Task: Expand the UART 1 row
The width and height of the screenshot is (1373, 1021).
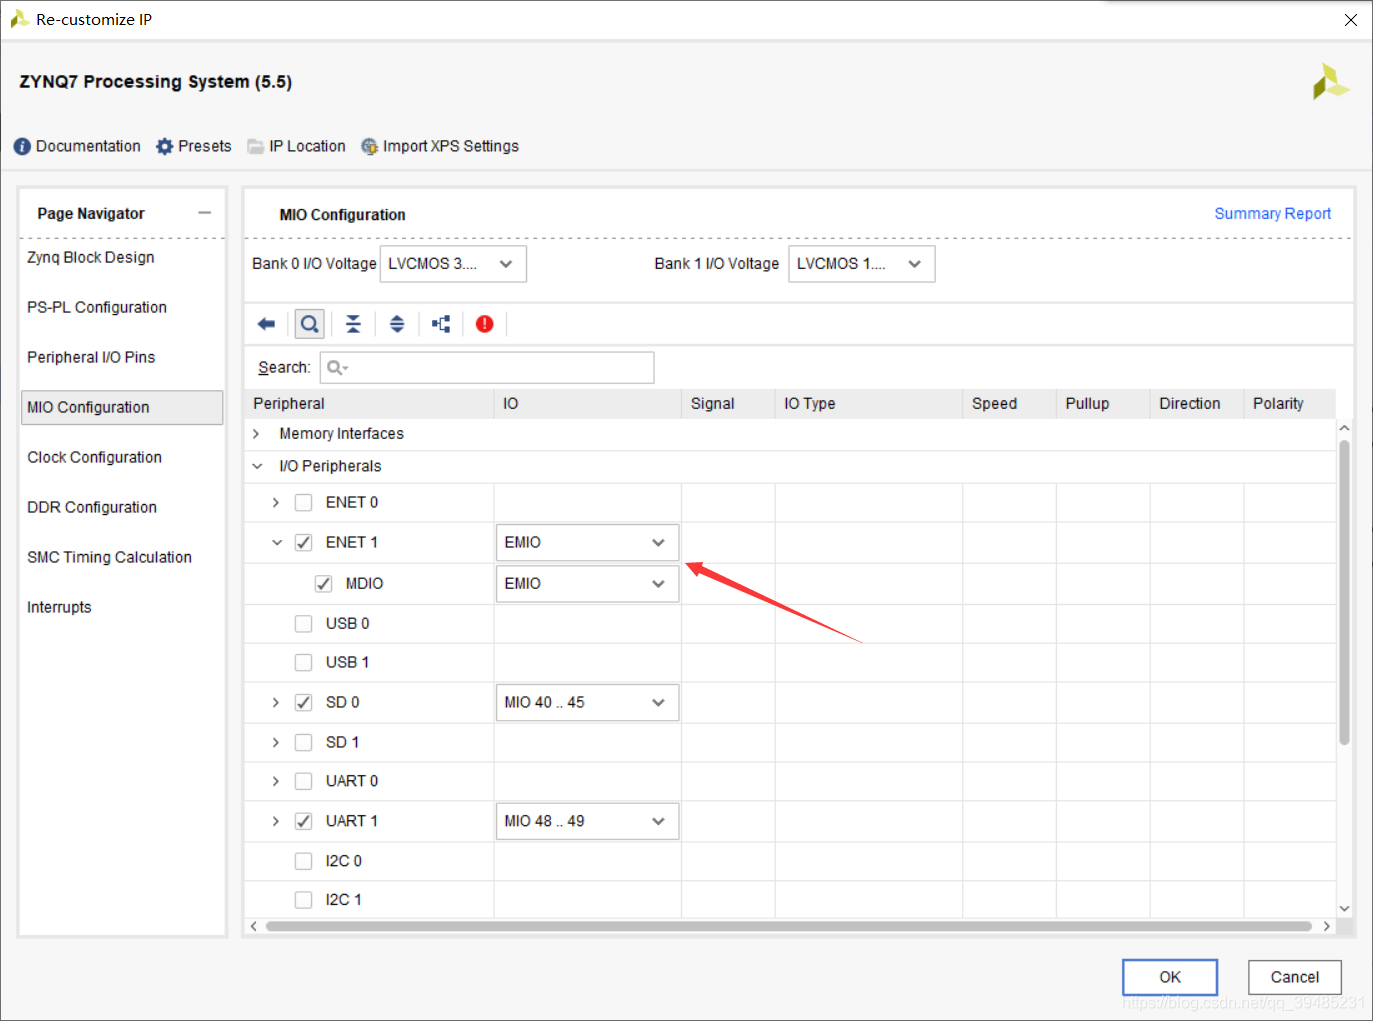Action: click(x=276, y=822)
